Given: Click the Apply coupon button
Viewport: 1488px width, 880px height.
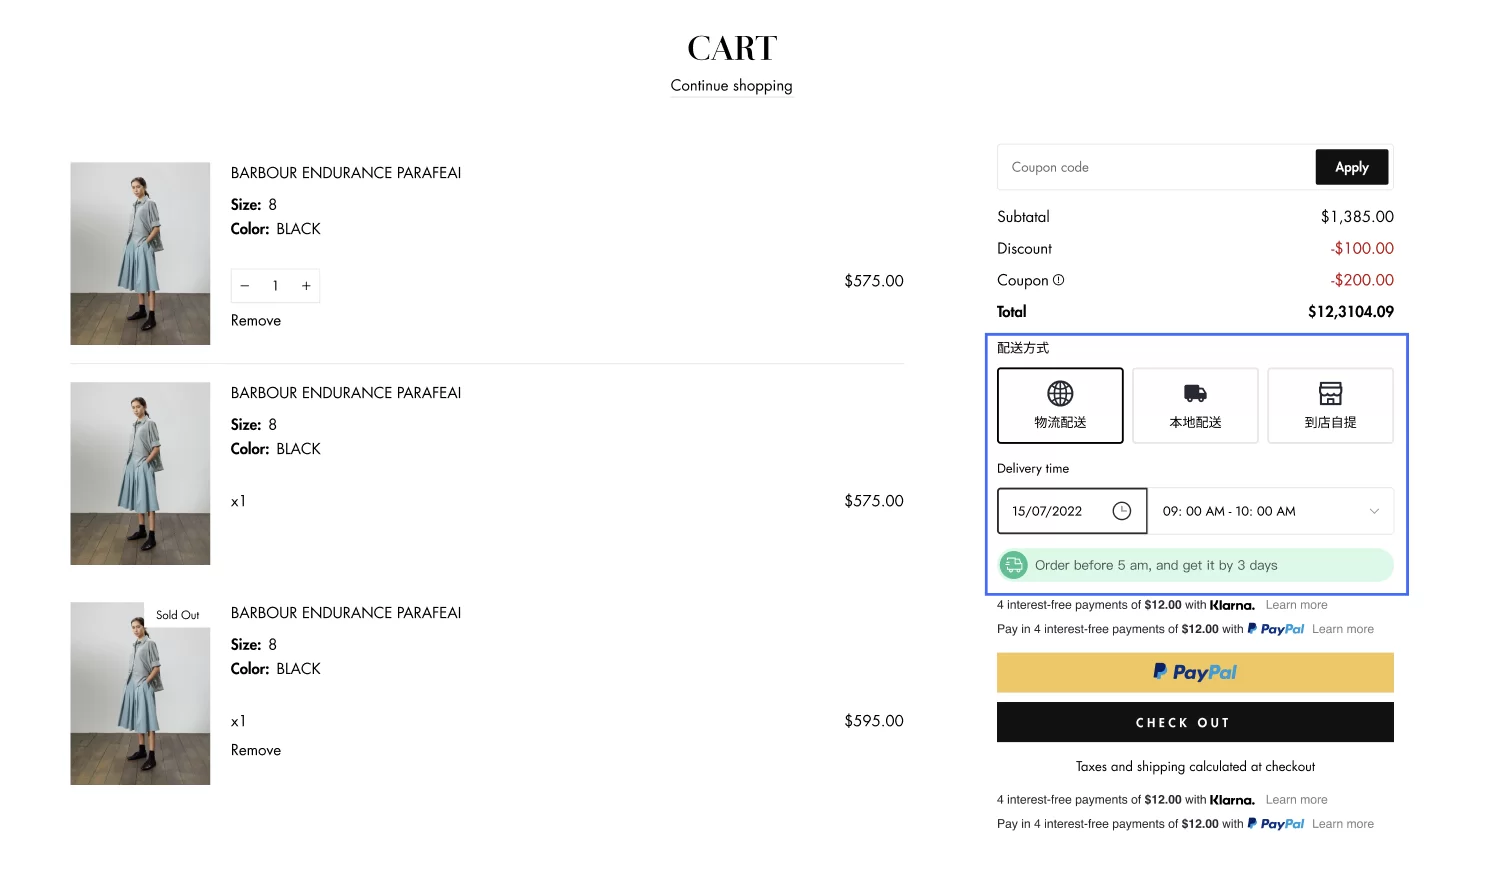Looking at the screenshot, I should [1351, 167].
